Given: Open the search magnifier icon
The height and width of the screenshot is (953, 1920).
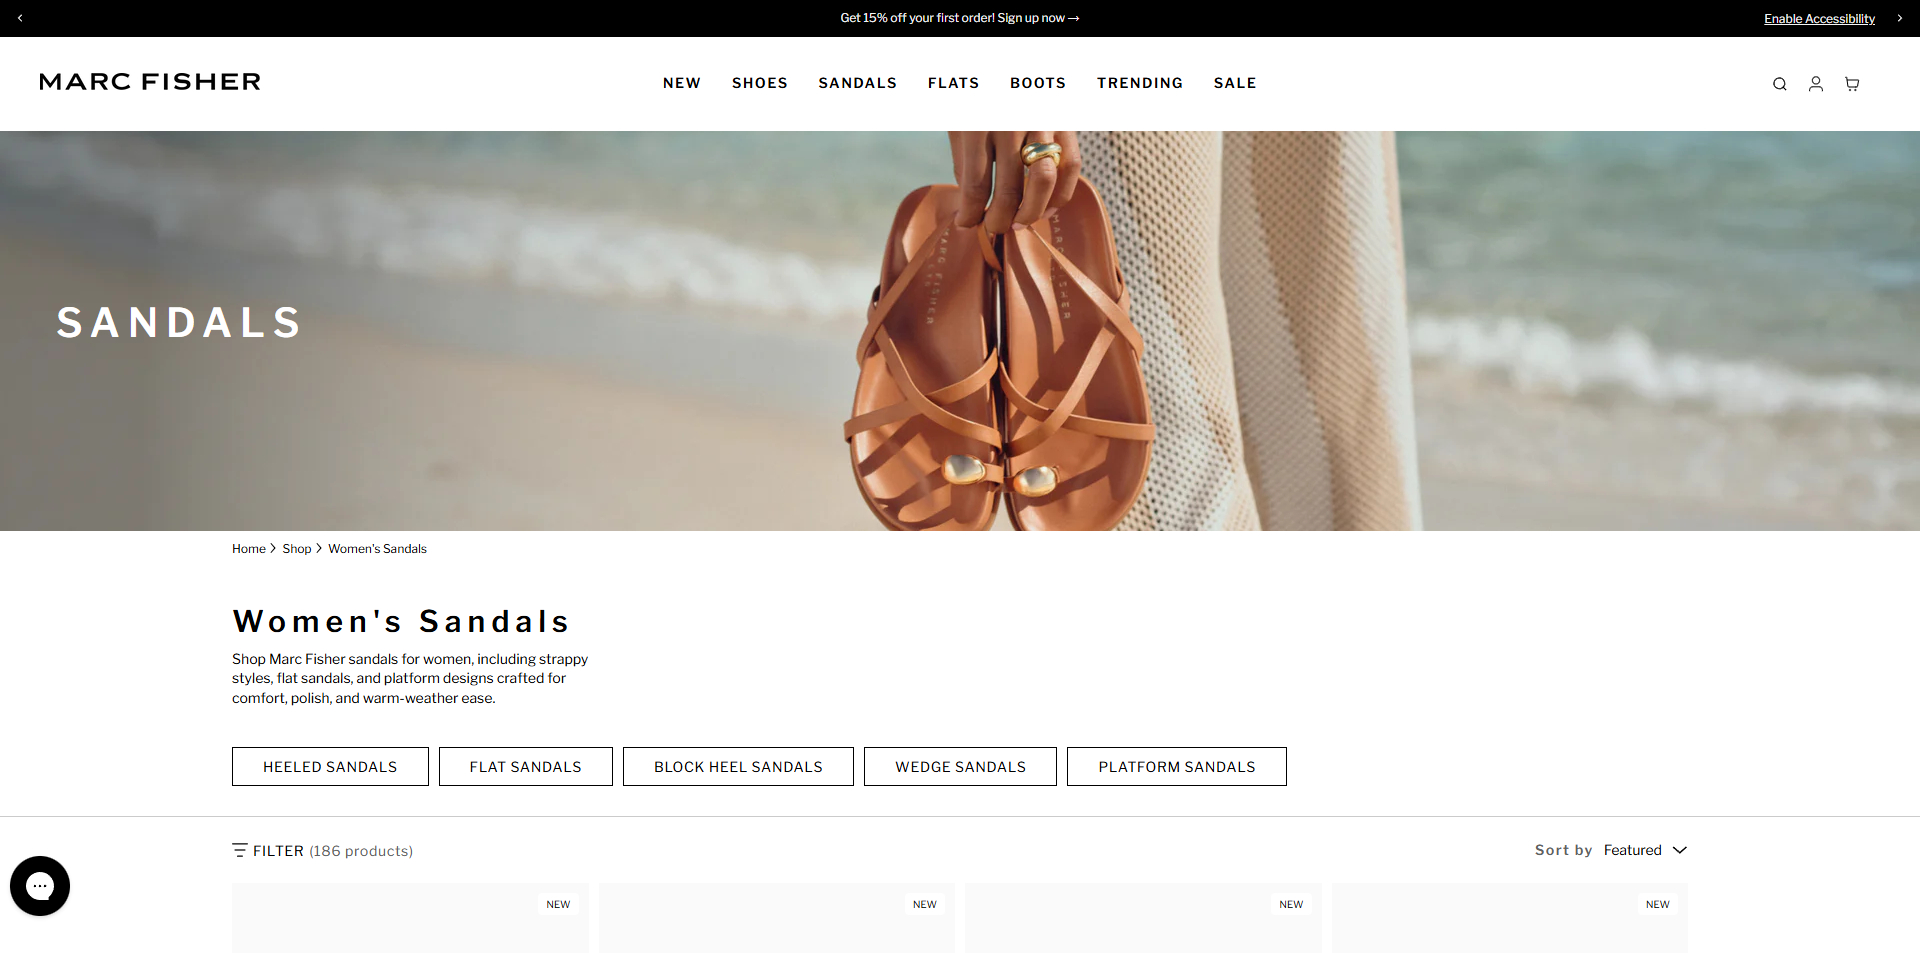Looking at the screenshot, I should tap(1780, 84).
